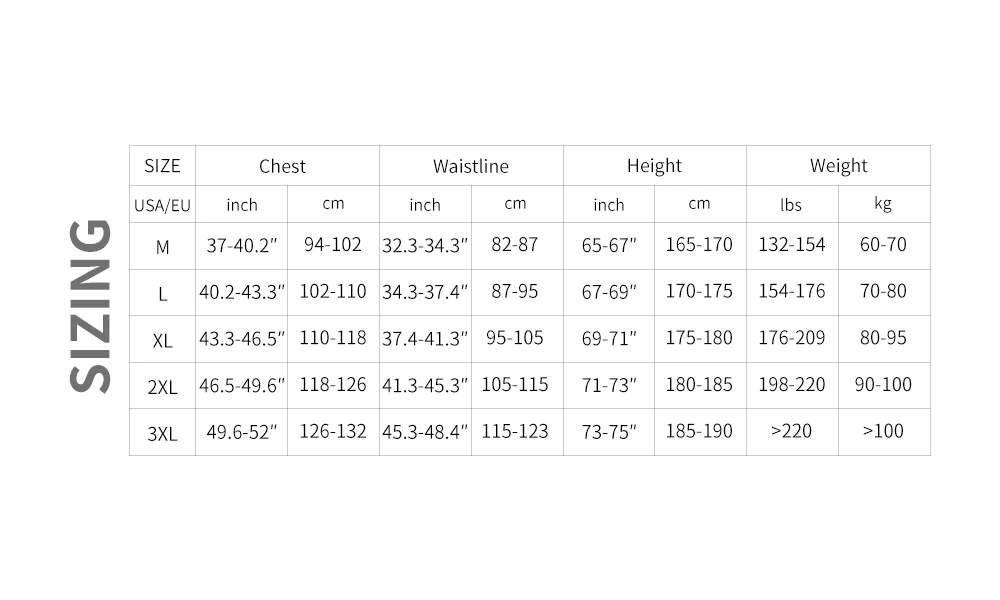Click the SIZE header cell
Viewport: 1000px width, 600px height.
click(162, 166)
